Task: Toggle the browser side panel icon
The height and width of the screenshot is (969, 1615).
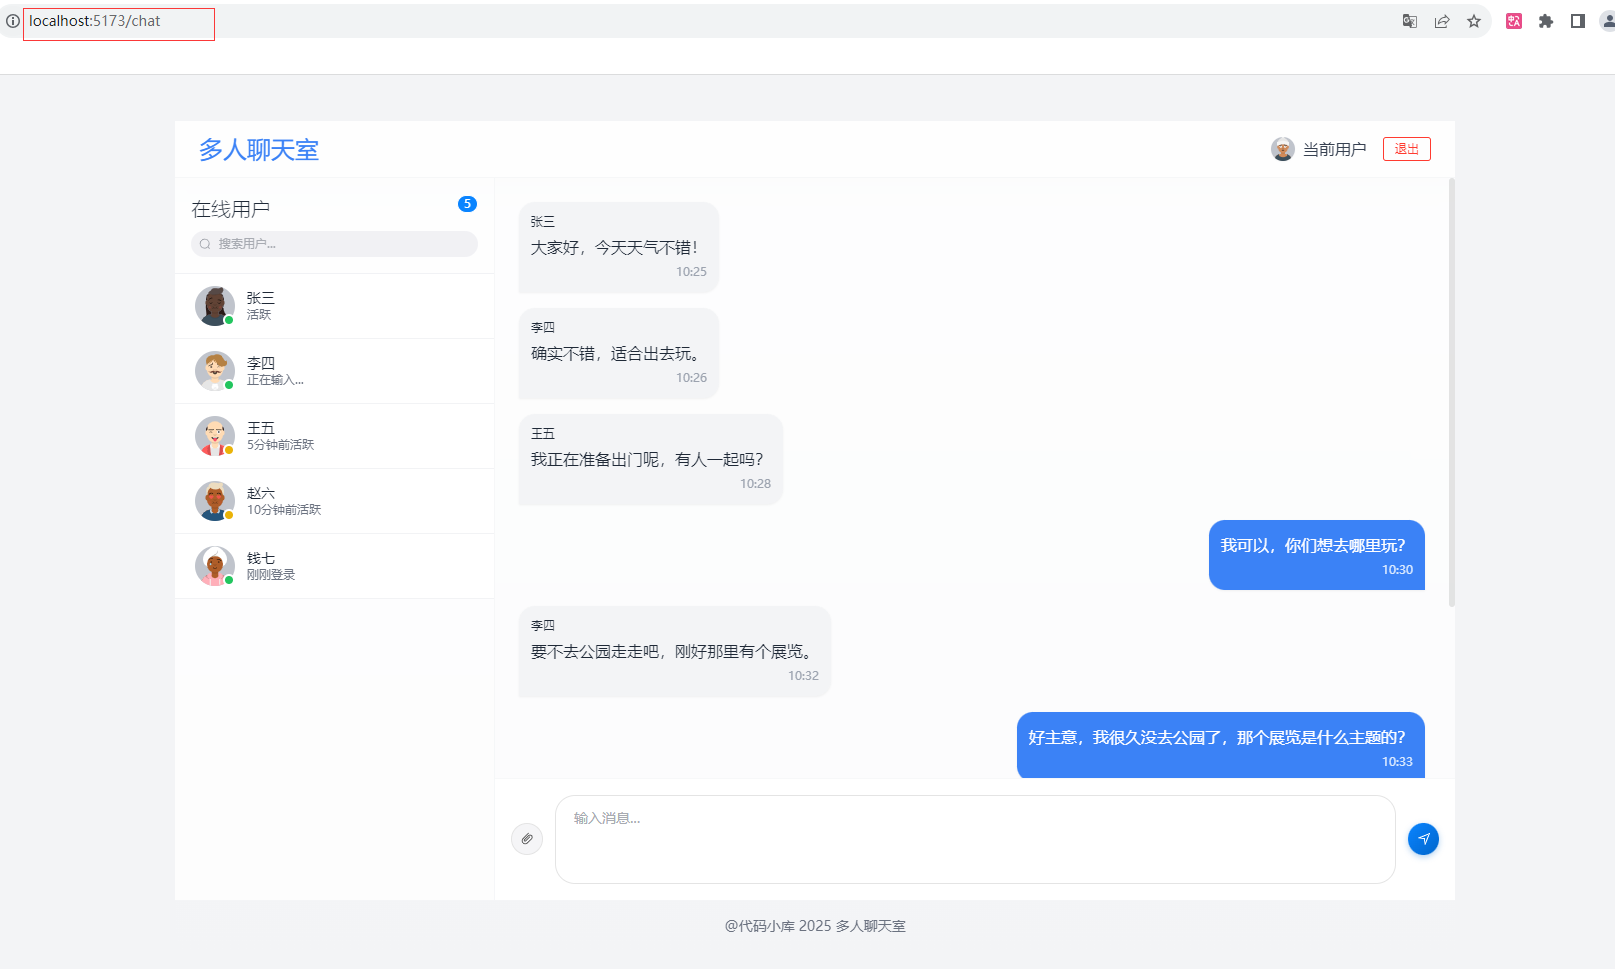Action: pos(1578,21)
